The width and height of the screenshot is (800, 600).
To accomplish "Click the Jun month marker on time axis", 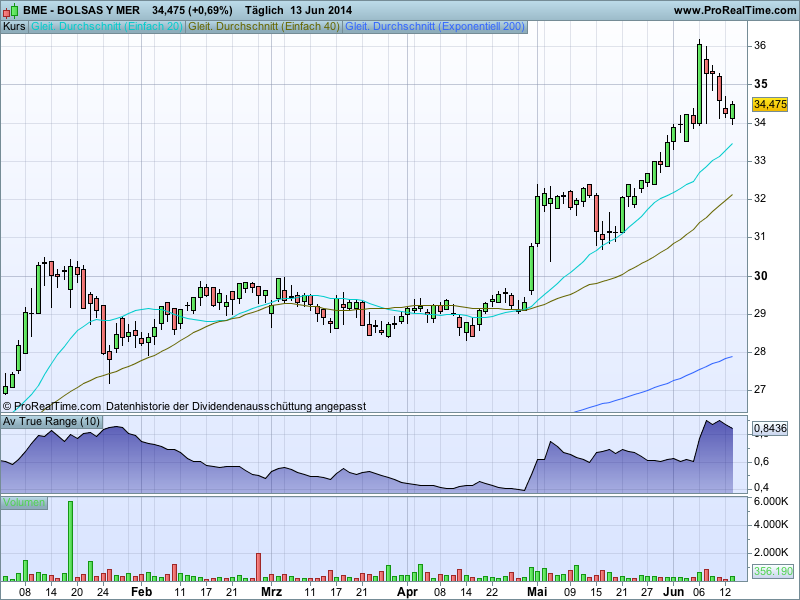I will point(675,591).
